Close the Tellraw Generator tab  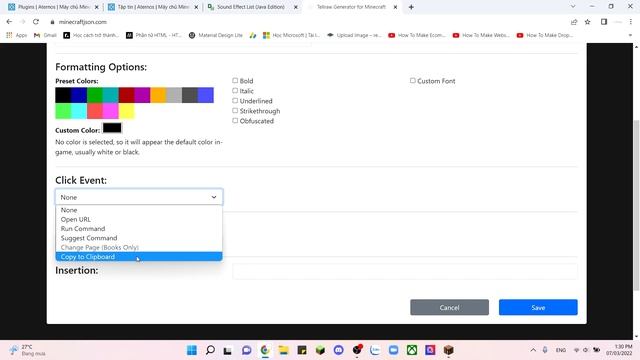pos(395,7)
